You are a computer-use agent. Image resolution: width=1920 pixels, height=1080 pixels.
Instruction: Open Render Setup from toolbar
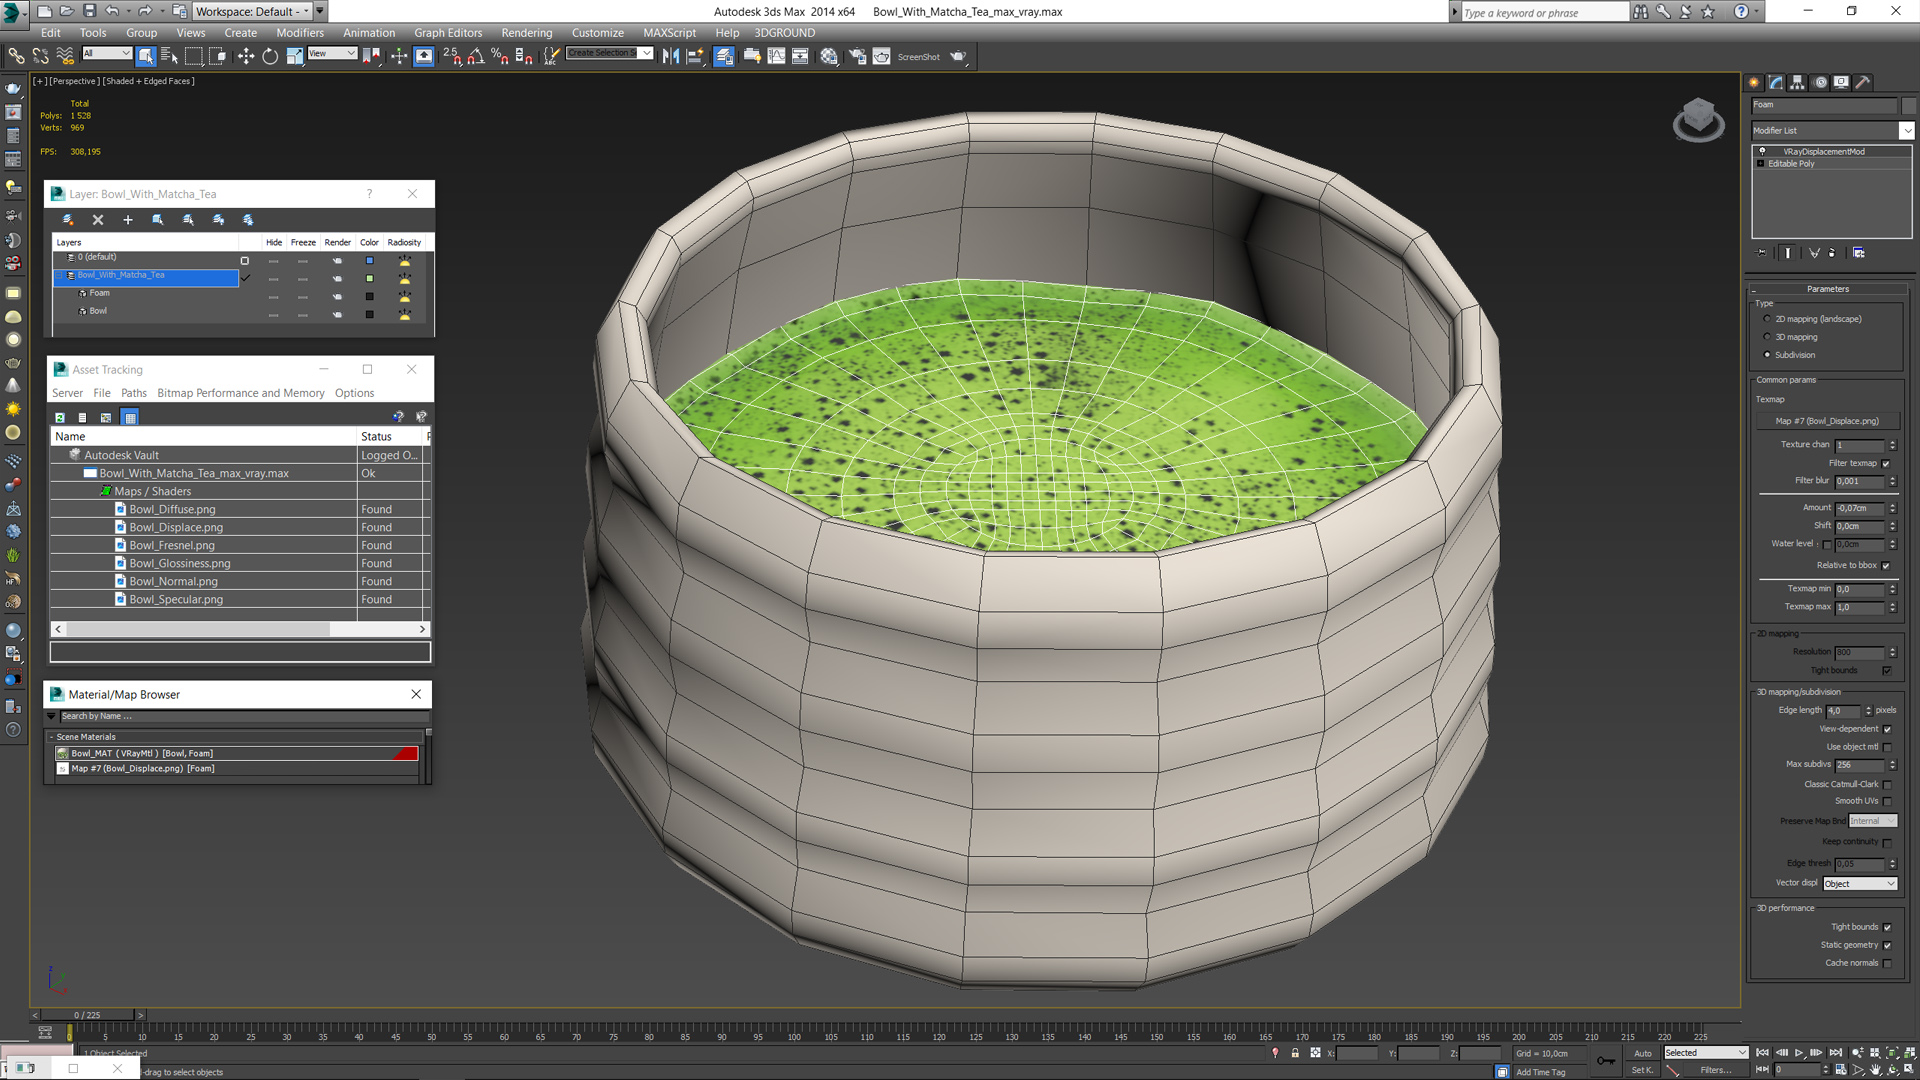(x=857, y=56)
